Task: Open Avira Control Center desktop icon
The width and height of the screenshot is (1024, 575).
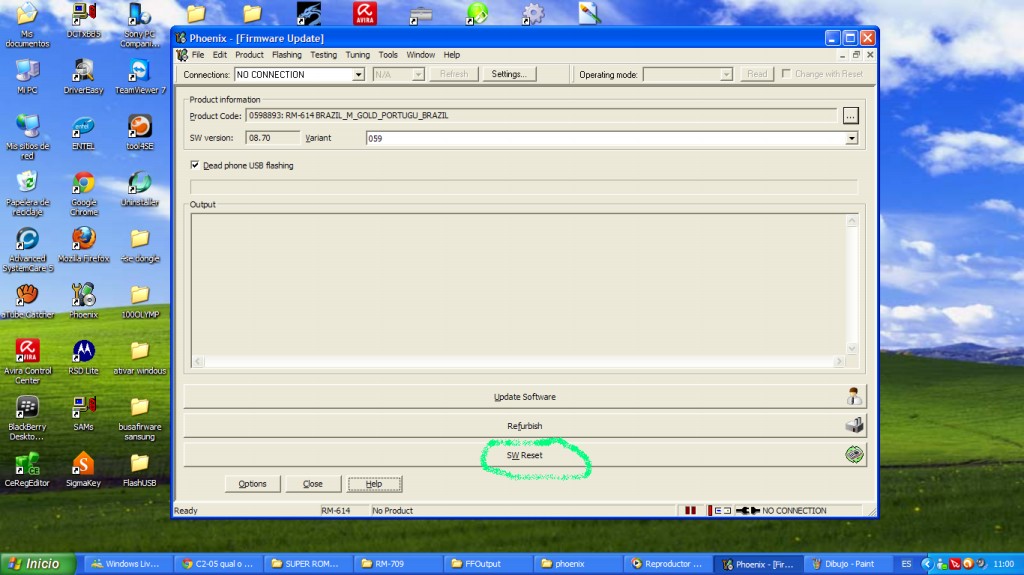Action: pyautogui.click(x=27, y=362)
